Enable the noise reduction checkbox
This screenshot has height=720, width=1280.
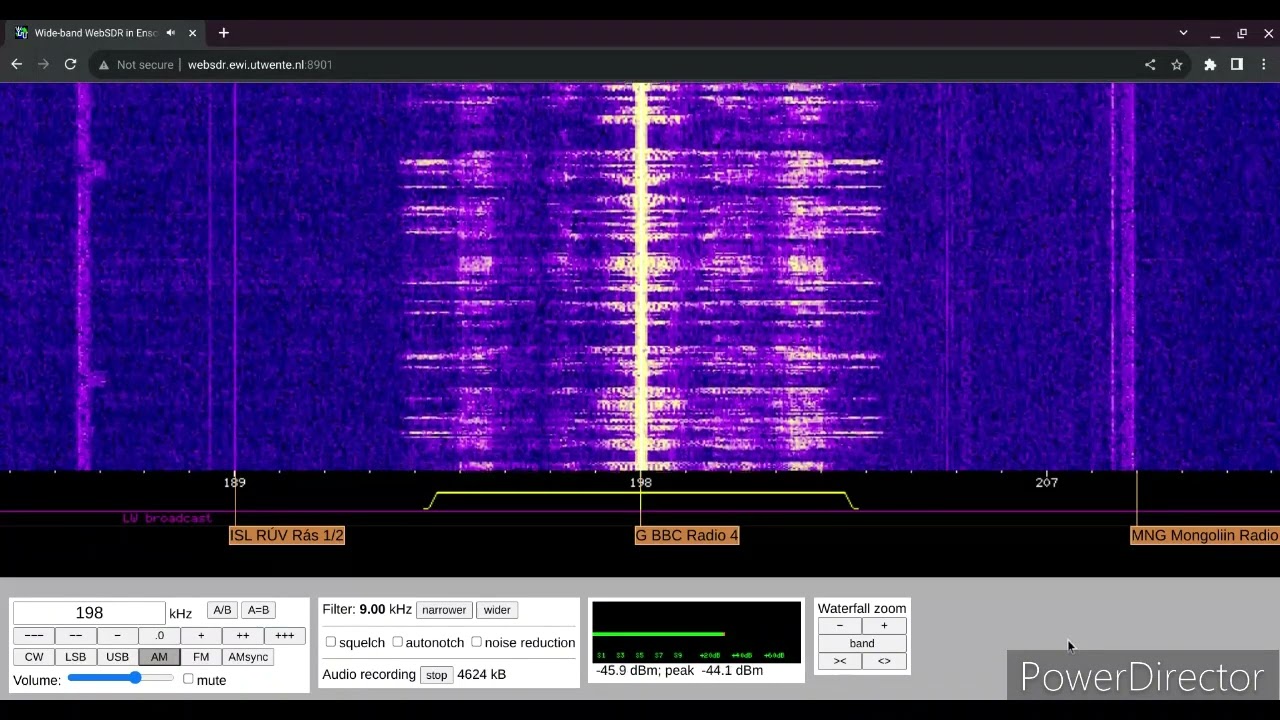click(x=476, y=642)
